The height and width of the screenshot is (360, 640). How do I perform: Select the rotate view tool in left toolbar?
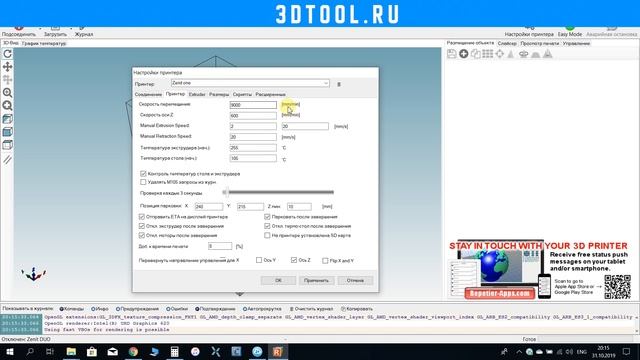click(x=7, y=53)
